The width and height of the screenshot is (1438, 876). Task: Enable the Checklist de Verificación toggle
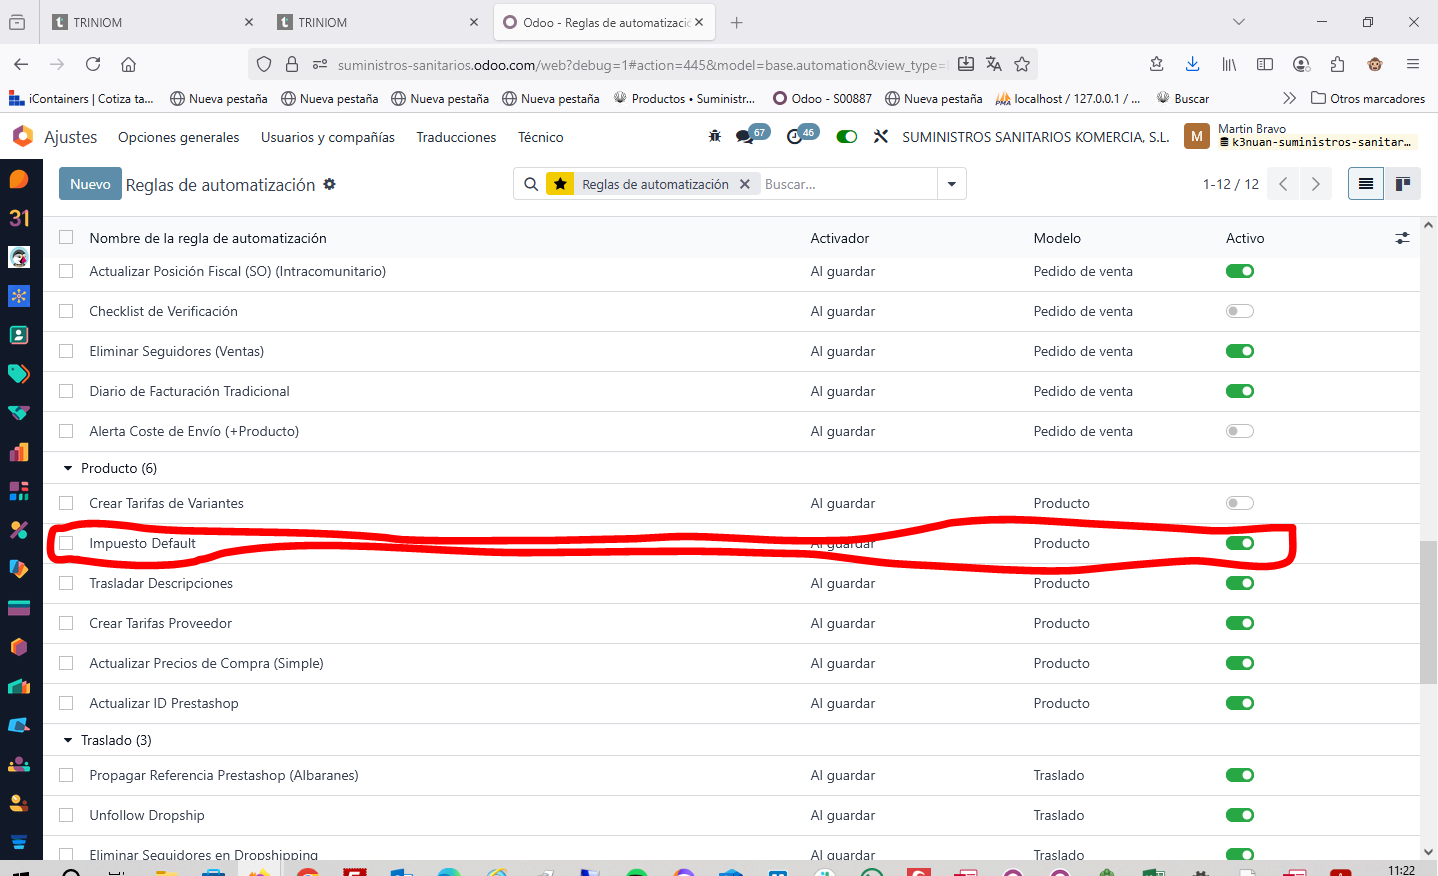click(1240, 311)
